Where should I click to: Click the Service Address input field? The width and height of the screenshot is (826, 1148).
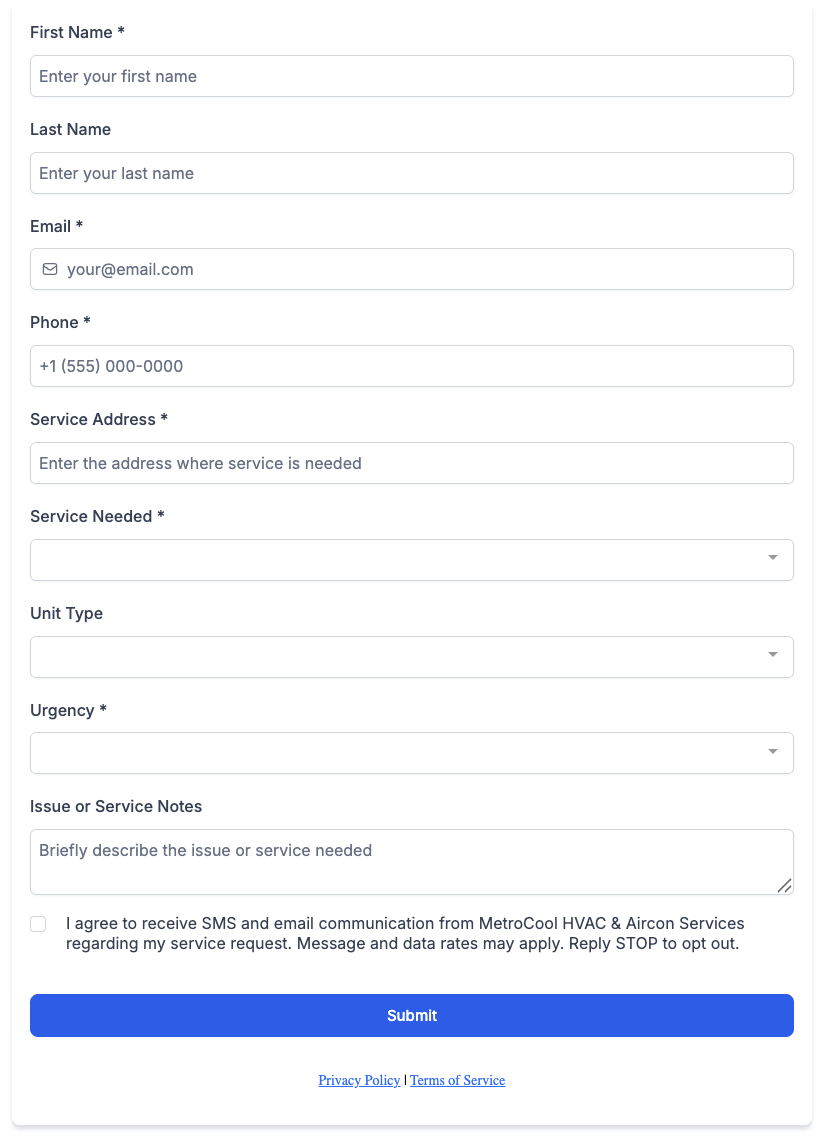coord(412,463)
